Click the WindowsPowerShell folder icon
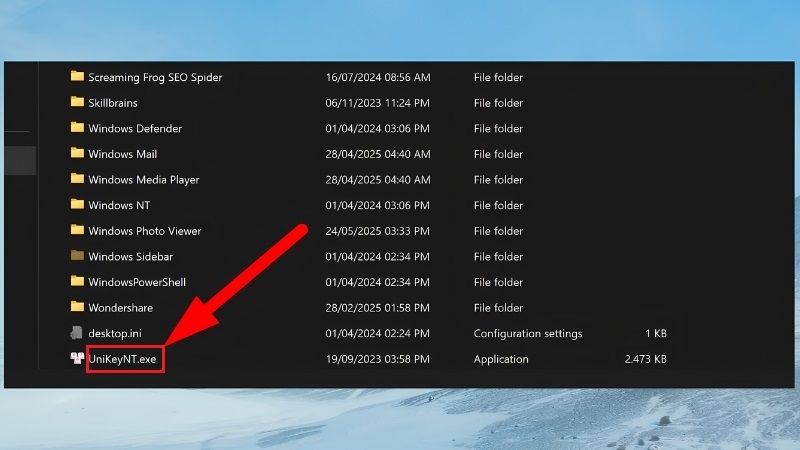The height and width of the screenshot is (450, 800). point(77,281)
